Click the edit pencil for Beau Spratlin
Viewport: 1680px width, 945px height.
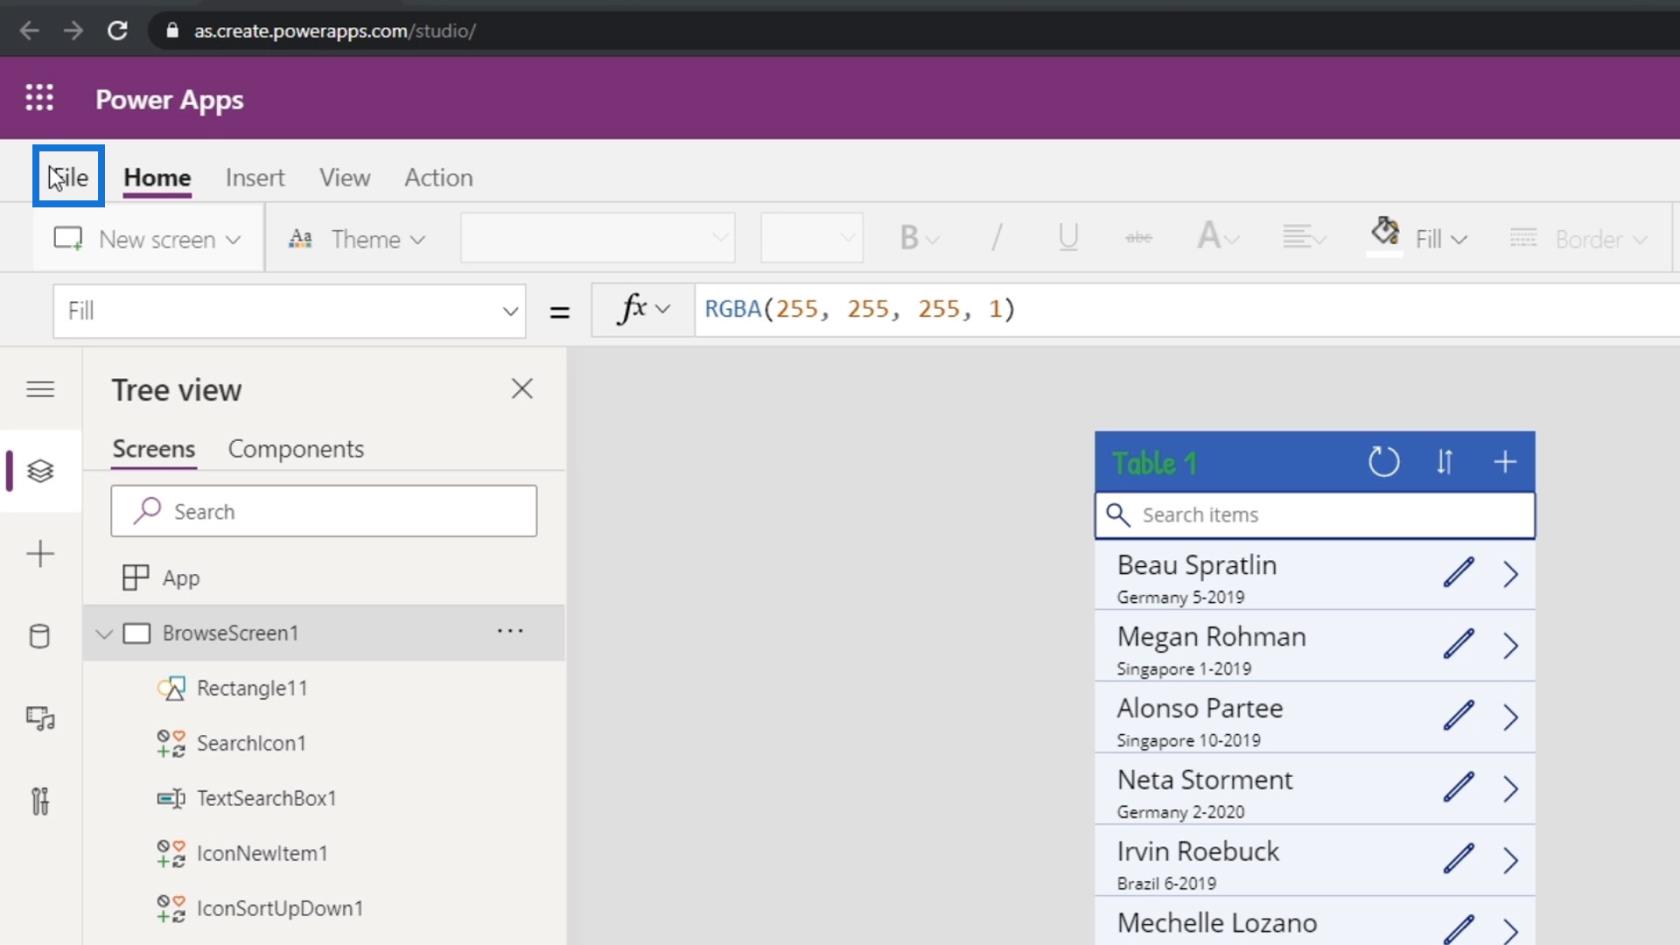coord(1459,573)
